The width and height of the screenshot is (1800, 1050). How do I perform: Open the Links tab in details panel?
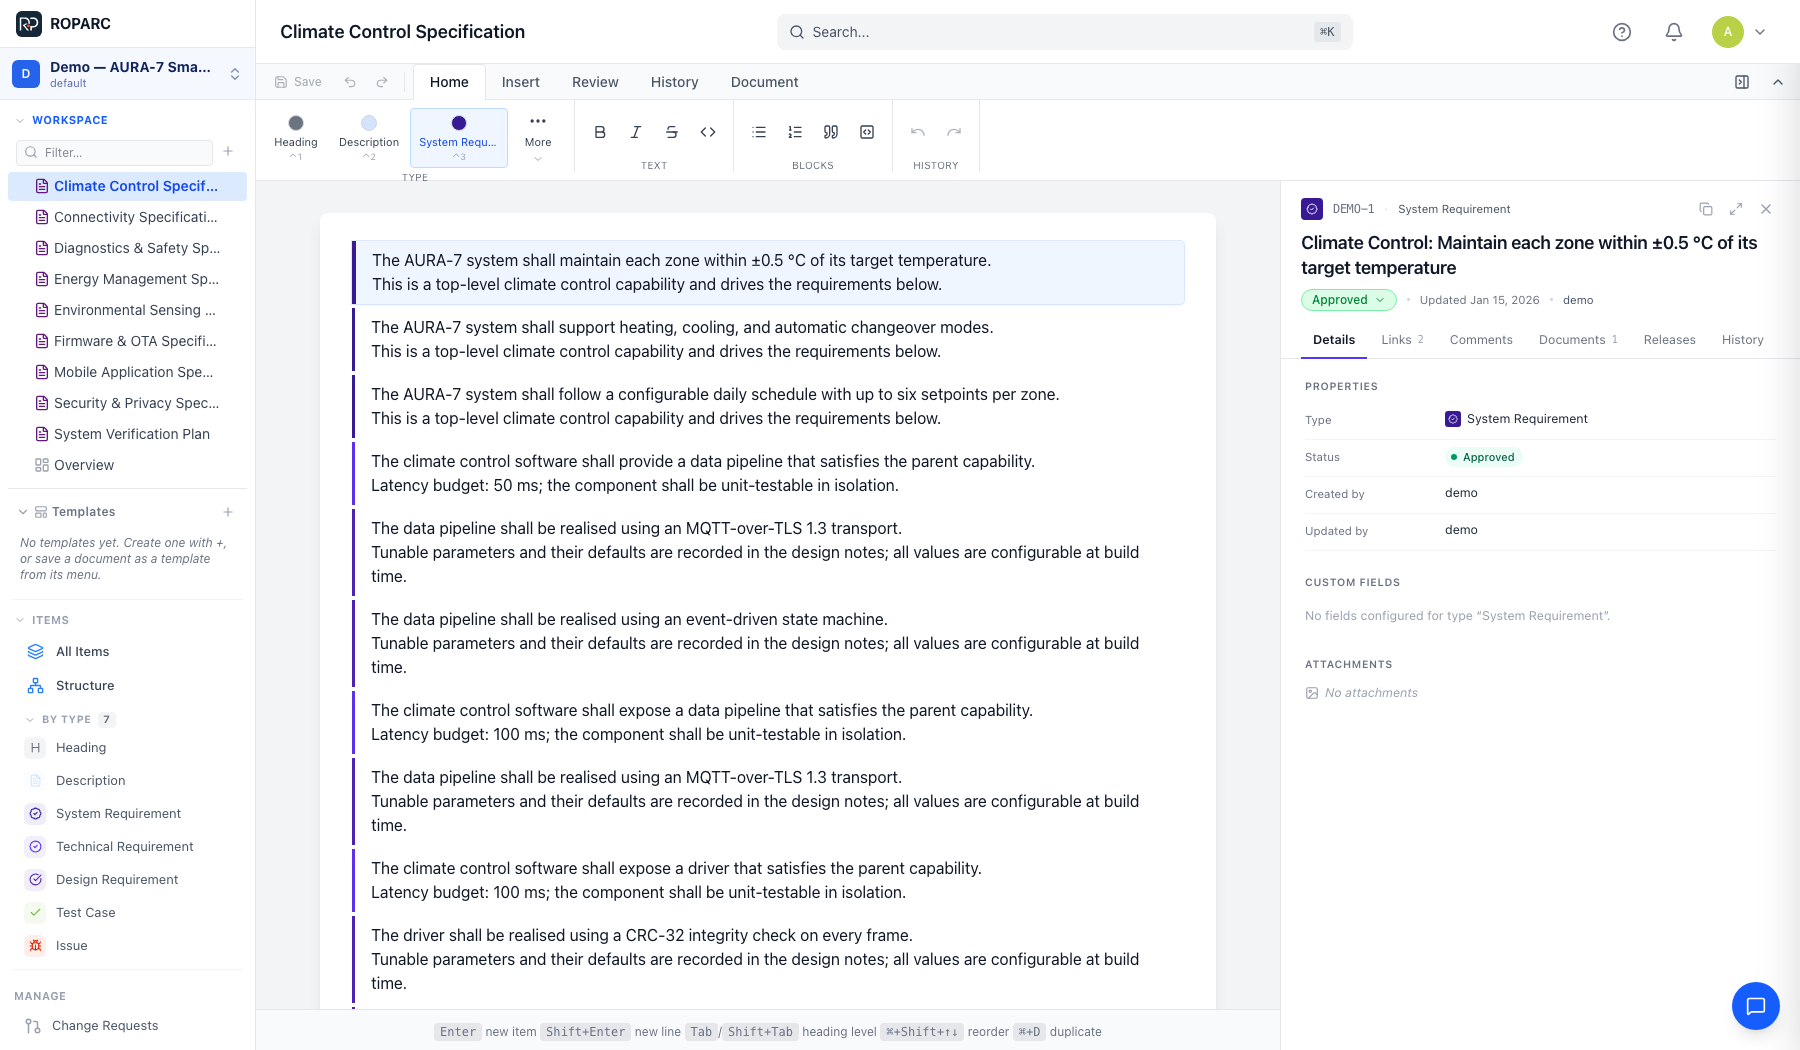(x=1402, y=340)
